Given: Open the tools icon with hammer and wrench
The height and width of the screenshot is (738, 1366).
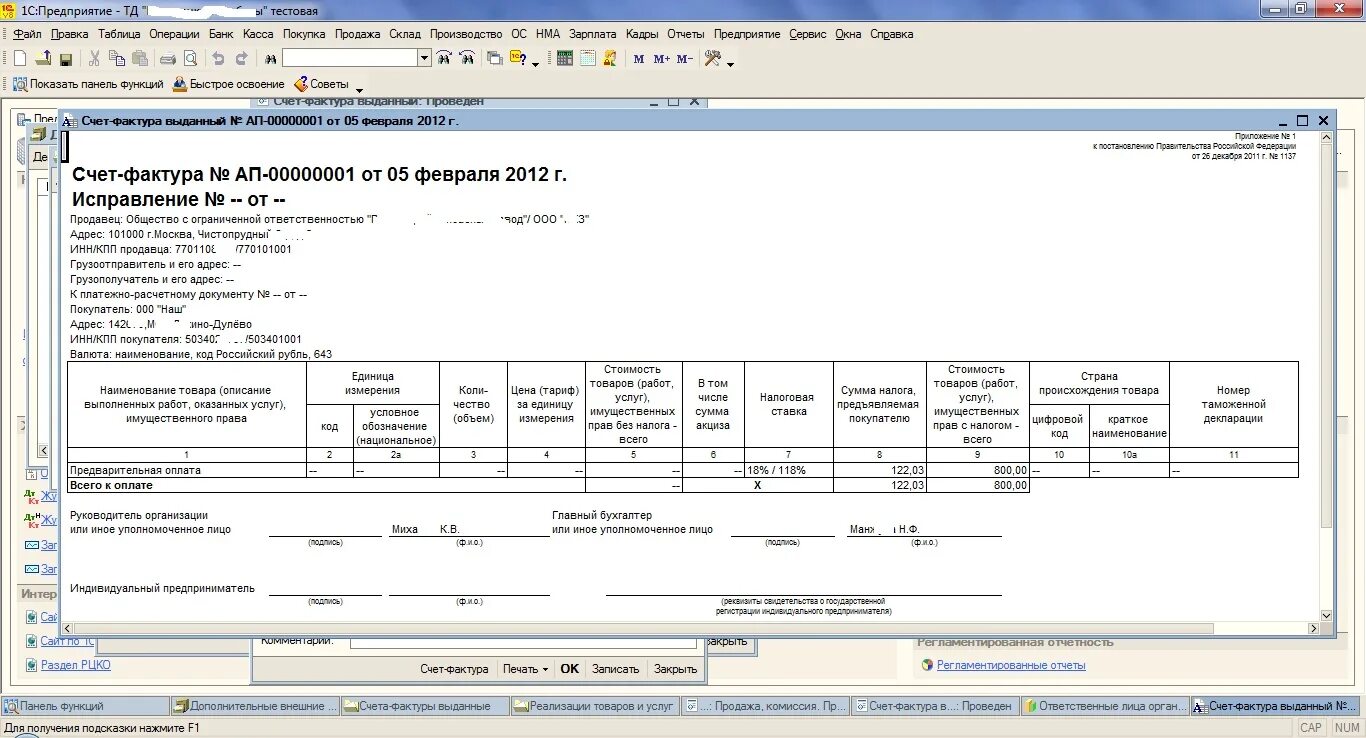Looking at the screenshot, I should tap(713, 59).
